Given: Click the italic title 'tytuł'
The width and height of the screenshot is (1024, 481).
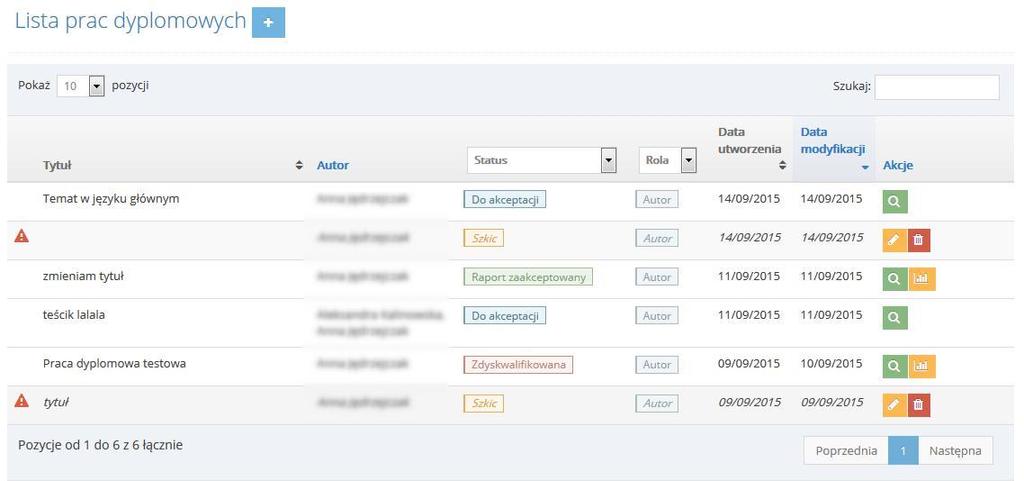Looking at the screenshot, I should 56,402.
